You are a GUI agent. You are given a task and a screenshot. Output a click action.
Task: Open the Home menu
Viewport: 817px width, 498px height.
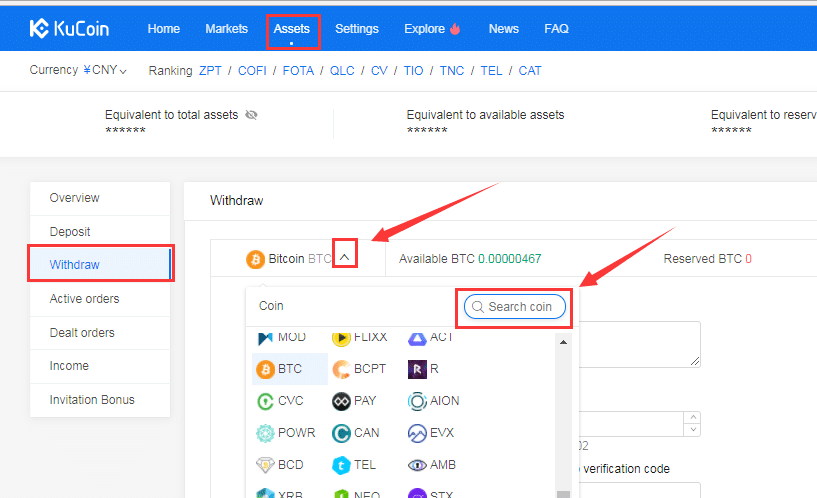click(164, 29)
